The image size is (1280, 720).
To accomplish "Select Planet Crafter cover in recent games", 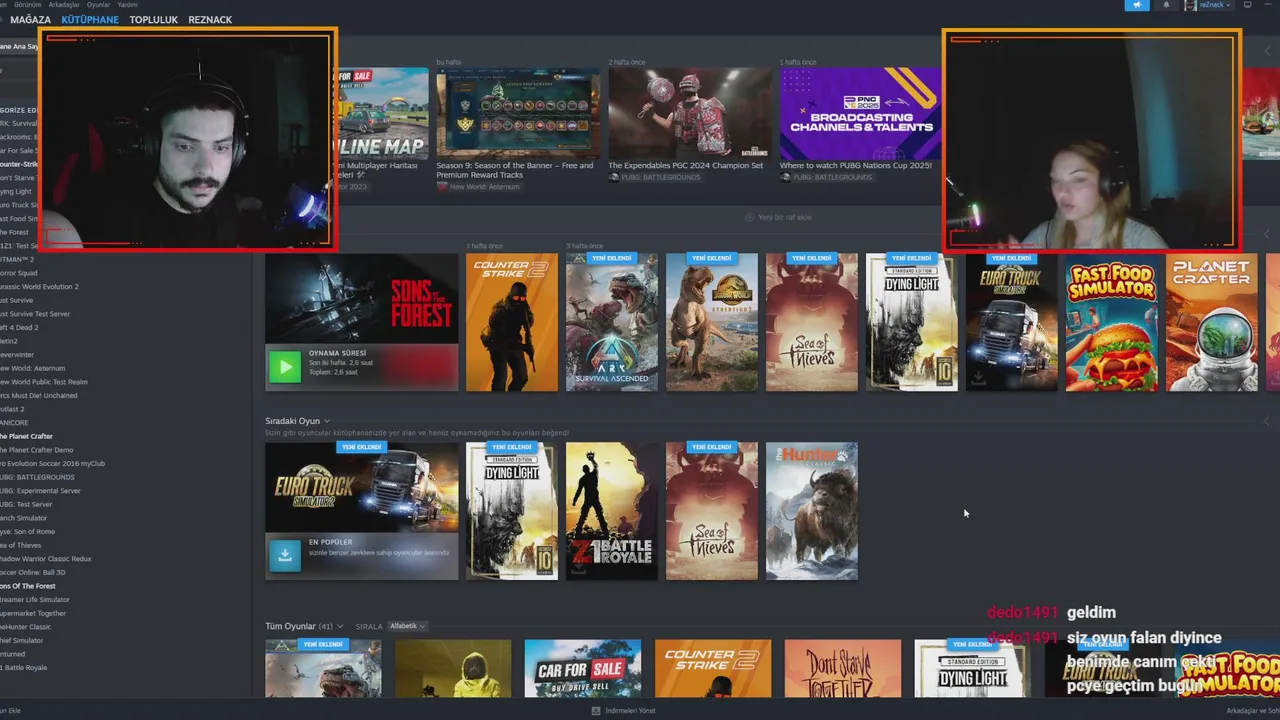I will tap(1211, 322).
